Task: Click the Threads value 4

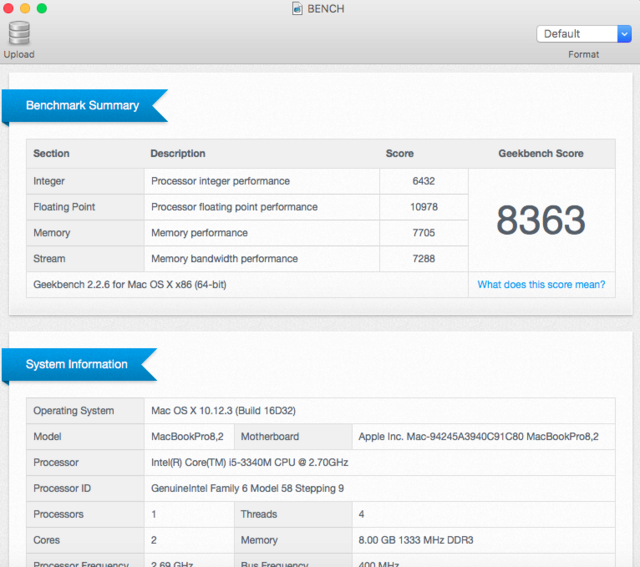Action: [361, 514]
